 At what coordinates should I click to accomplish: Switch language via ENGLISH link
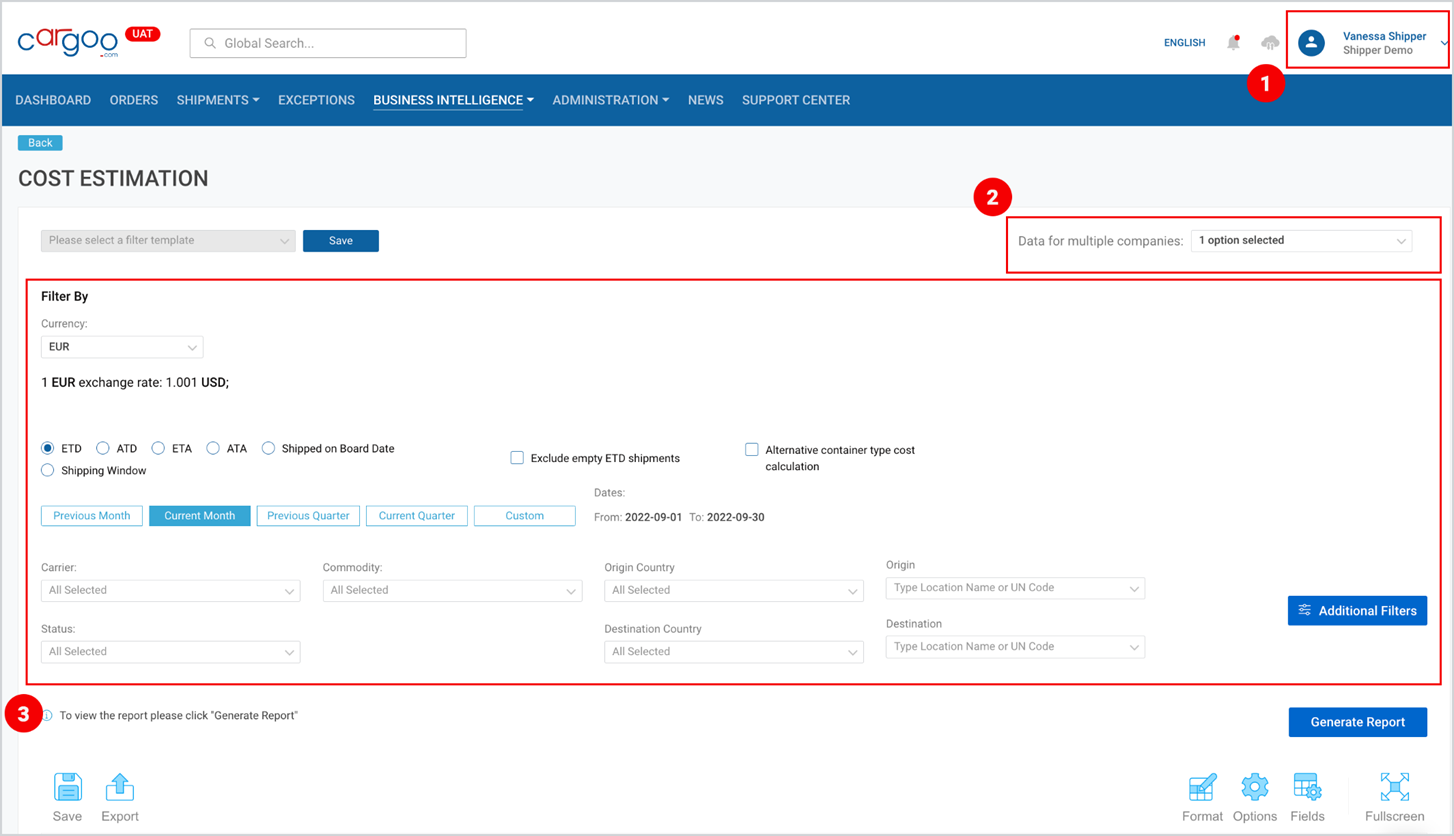(x=1185, y=43)
